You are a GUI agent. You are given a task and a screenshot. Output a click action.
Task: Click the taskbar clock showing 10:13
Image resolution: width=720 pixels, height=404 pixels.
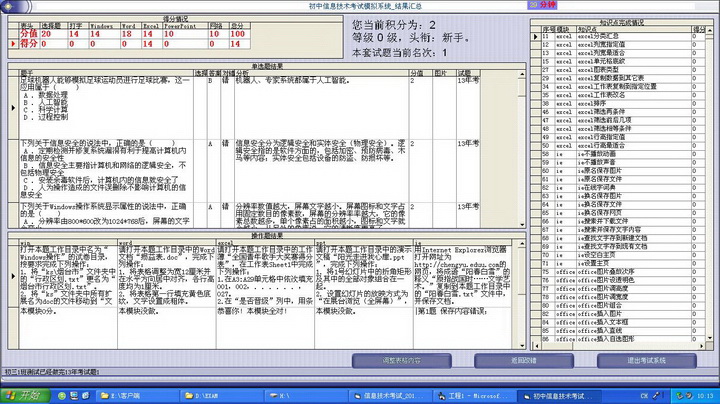(705, 395)
